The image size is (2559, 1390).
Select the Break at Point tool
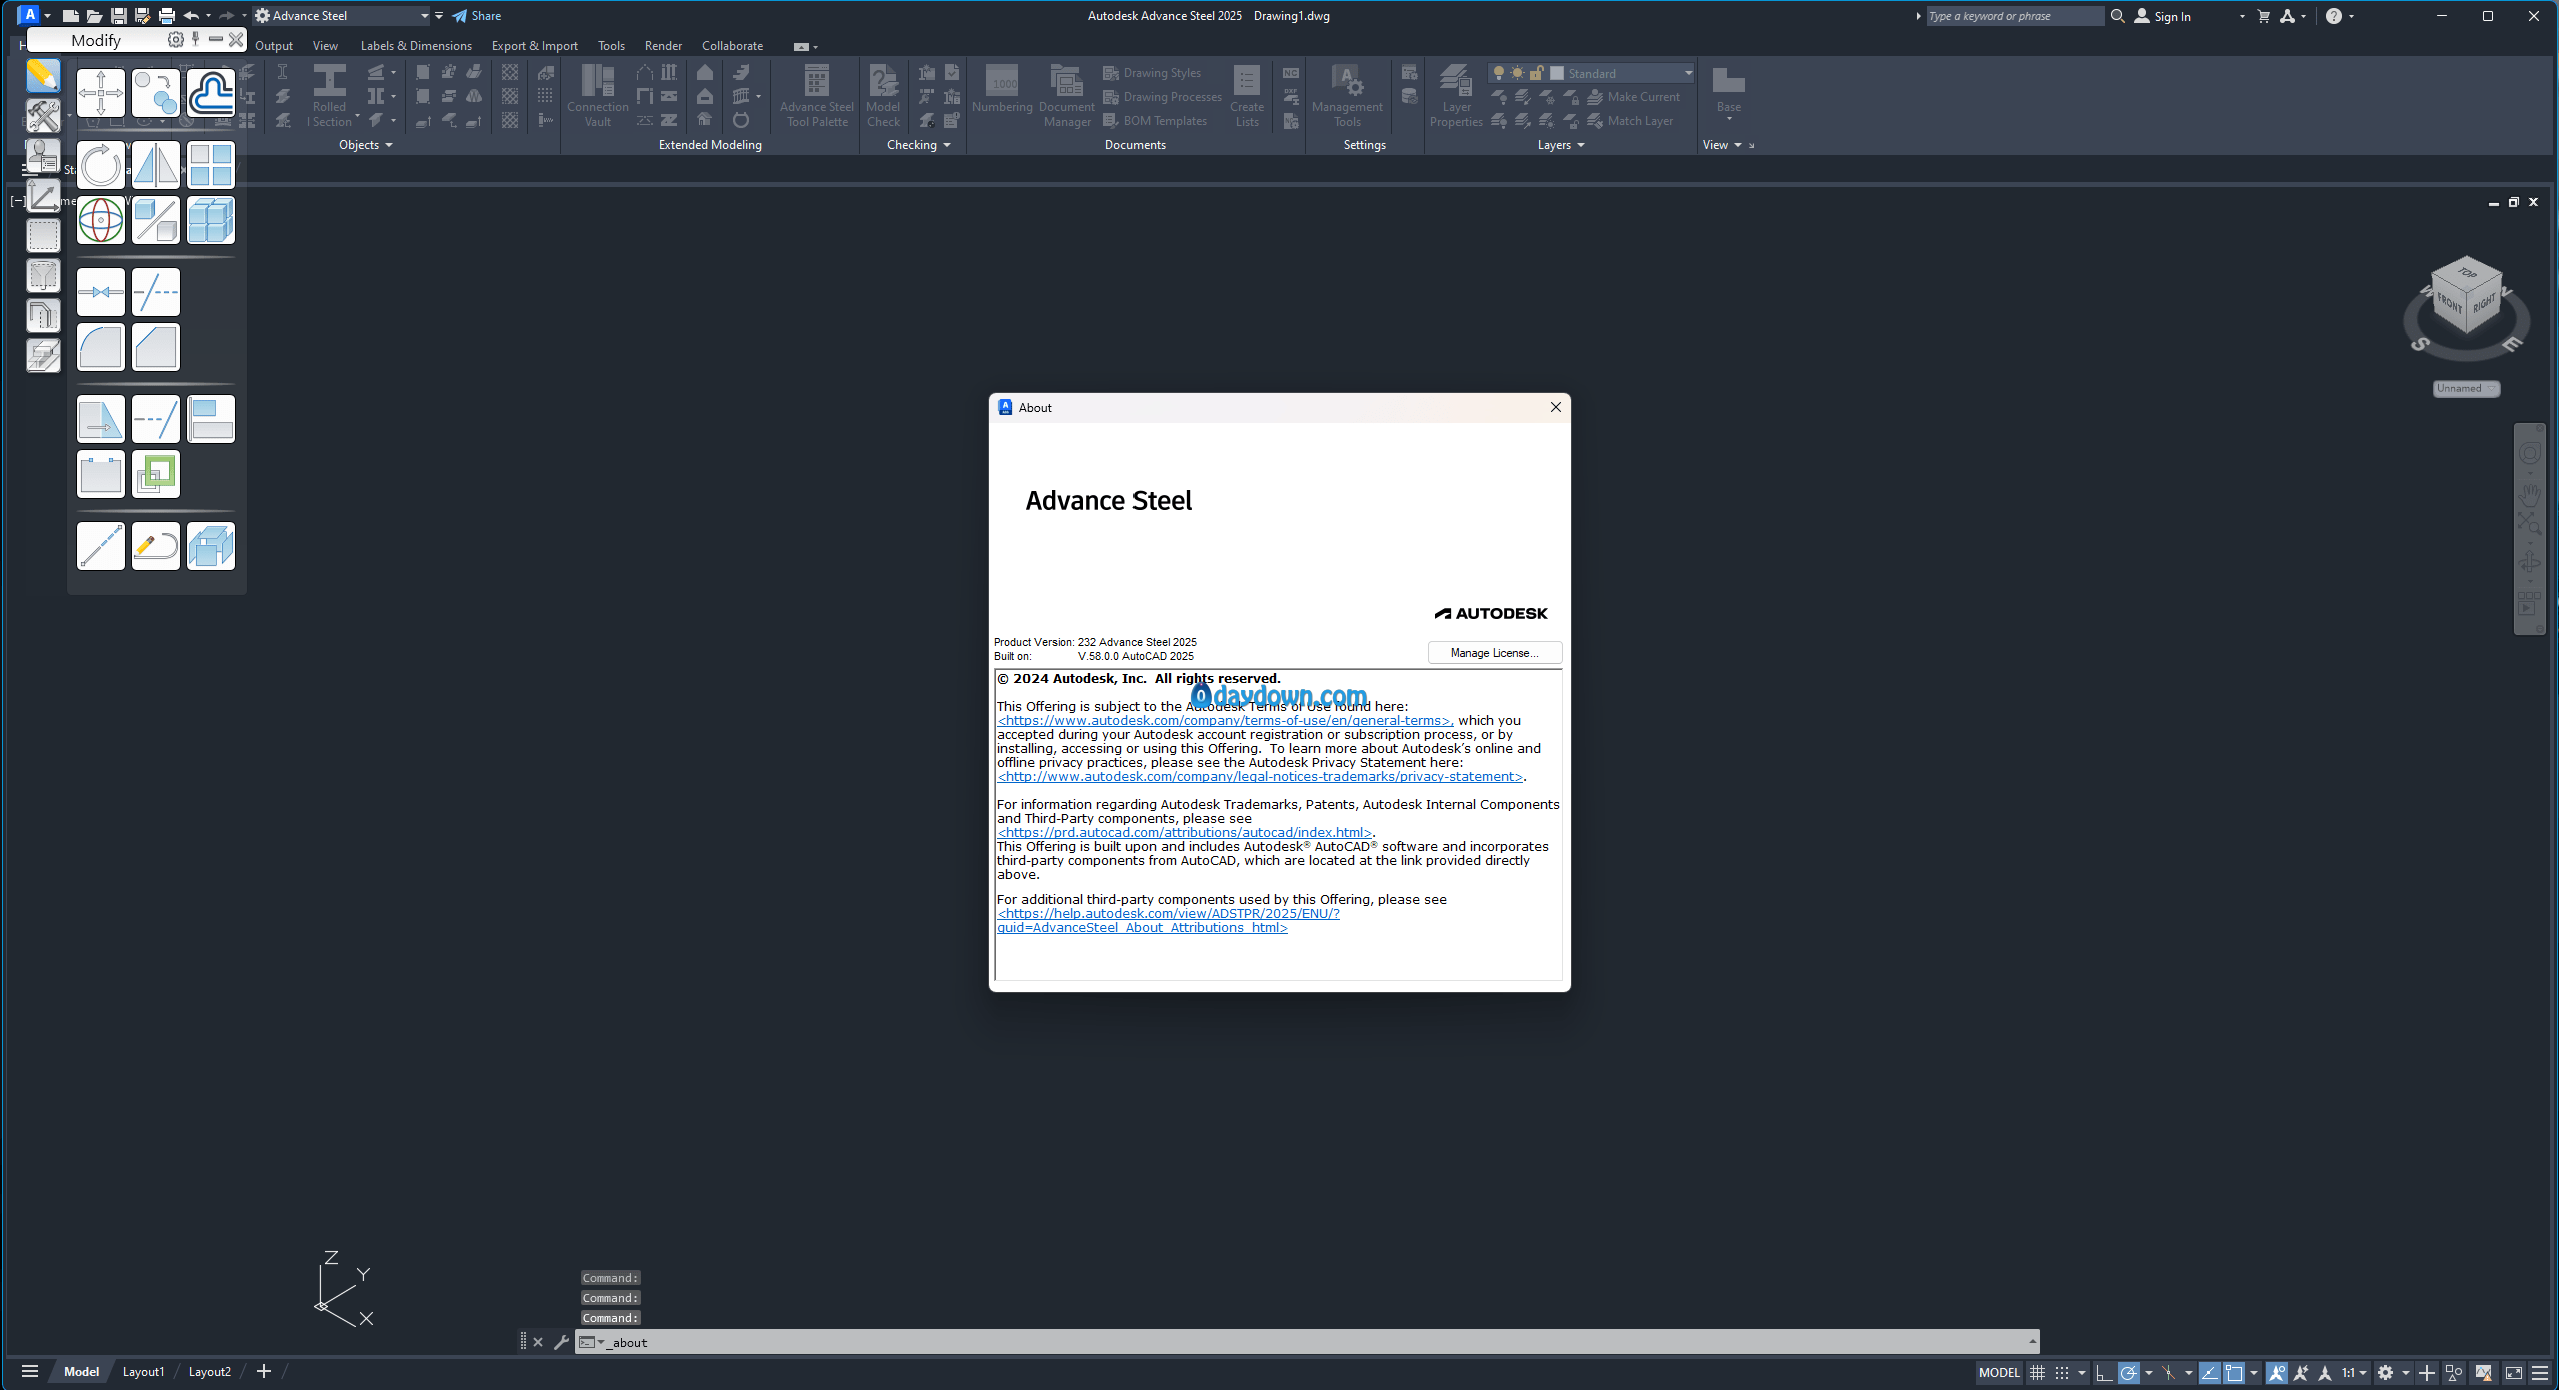point(101,292)
